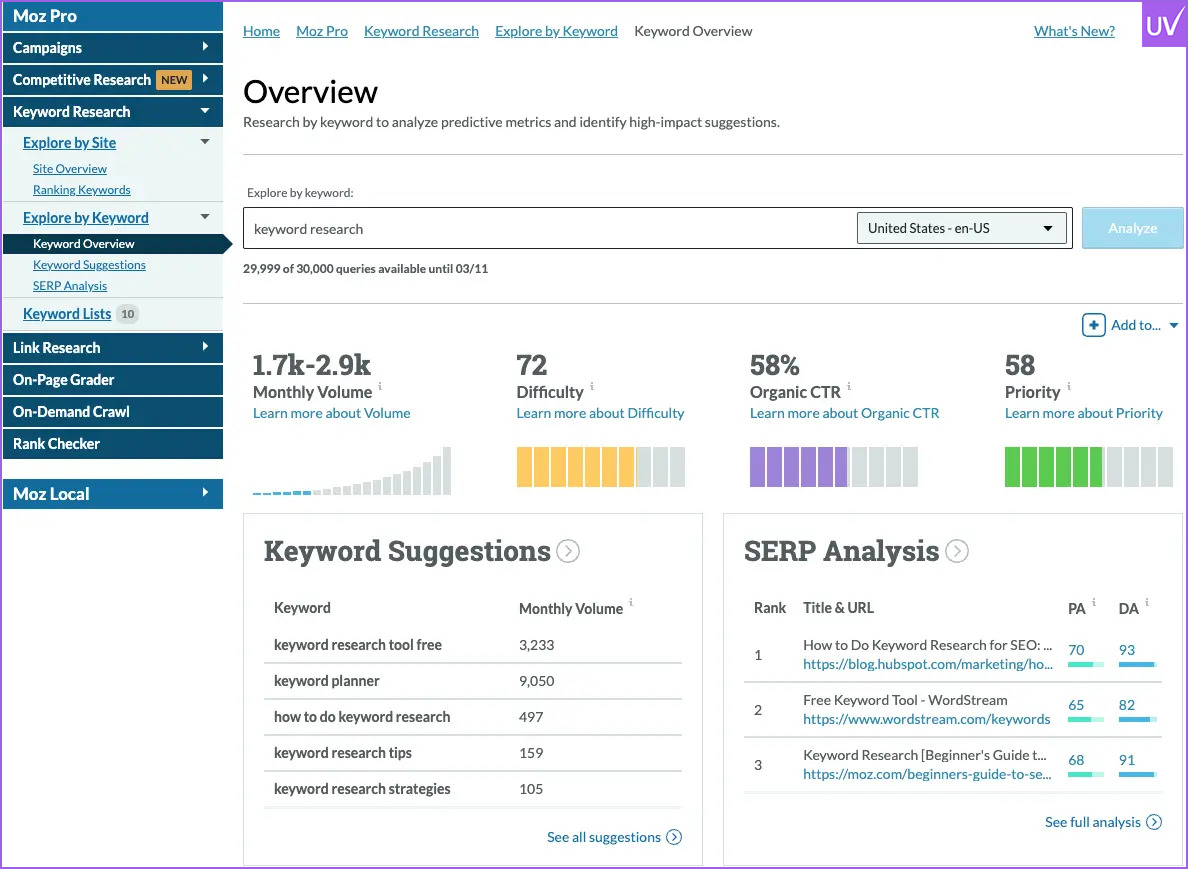The image size is (1188, 870).
Task: Click the Monthly Volume info icon in overview
Action: tap(380, 386)
